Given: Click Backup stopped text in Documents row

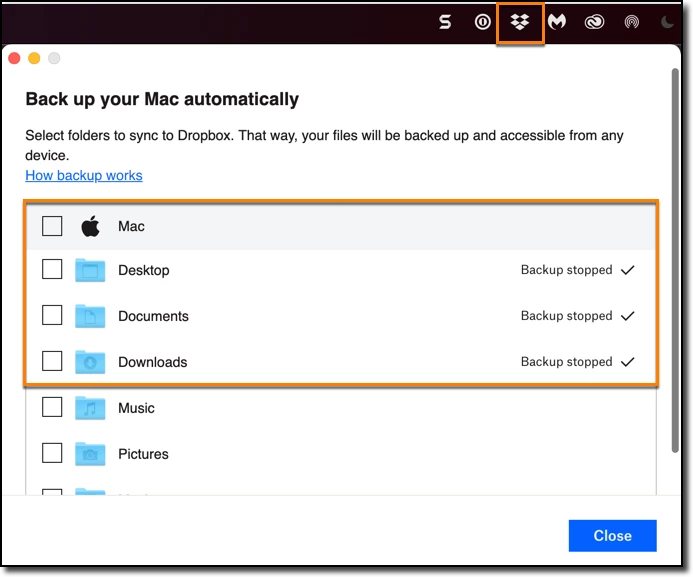Looking at the screenshot, I should 567,316.
